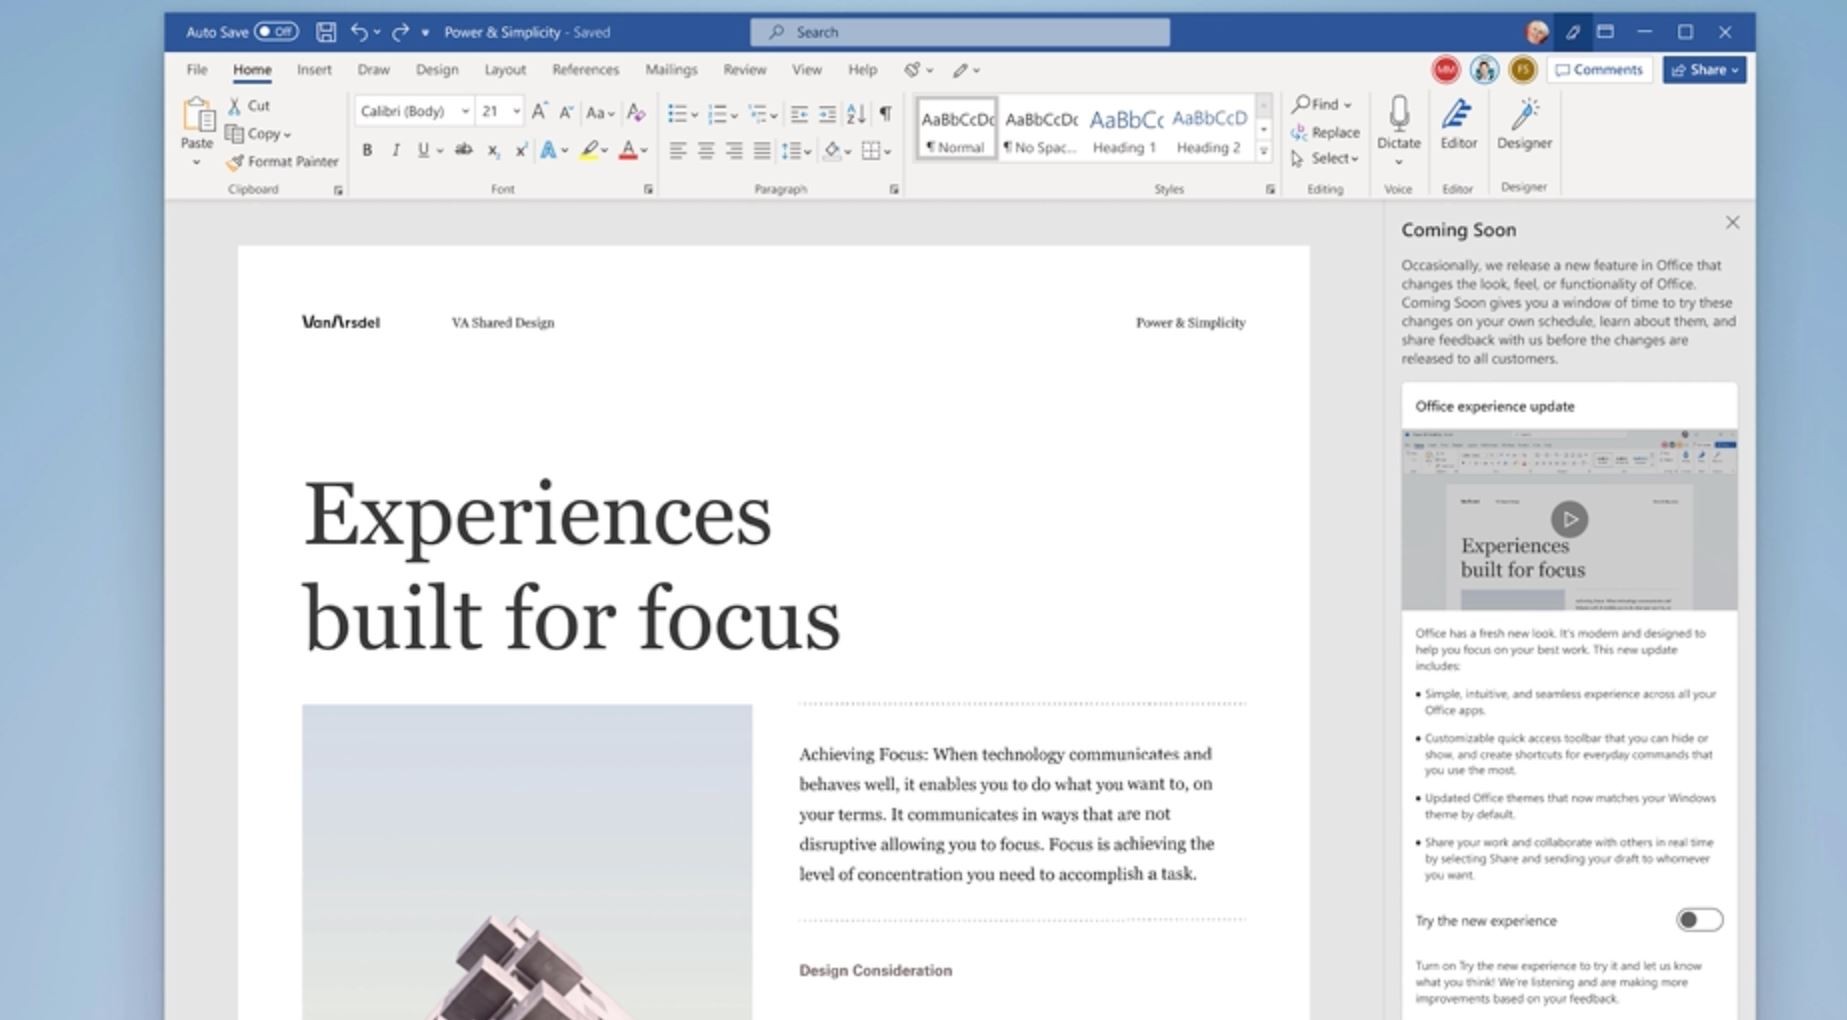Image resolution: width=1847 pixels, height=1020 pixels.
Task: Apply the No Spacing style
Action: (x=1041, y=129)
